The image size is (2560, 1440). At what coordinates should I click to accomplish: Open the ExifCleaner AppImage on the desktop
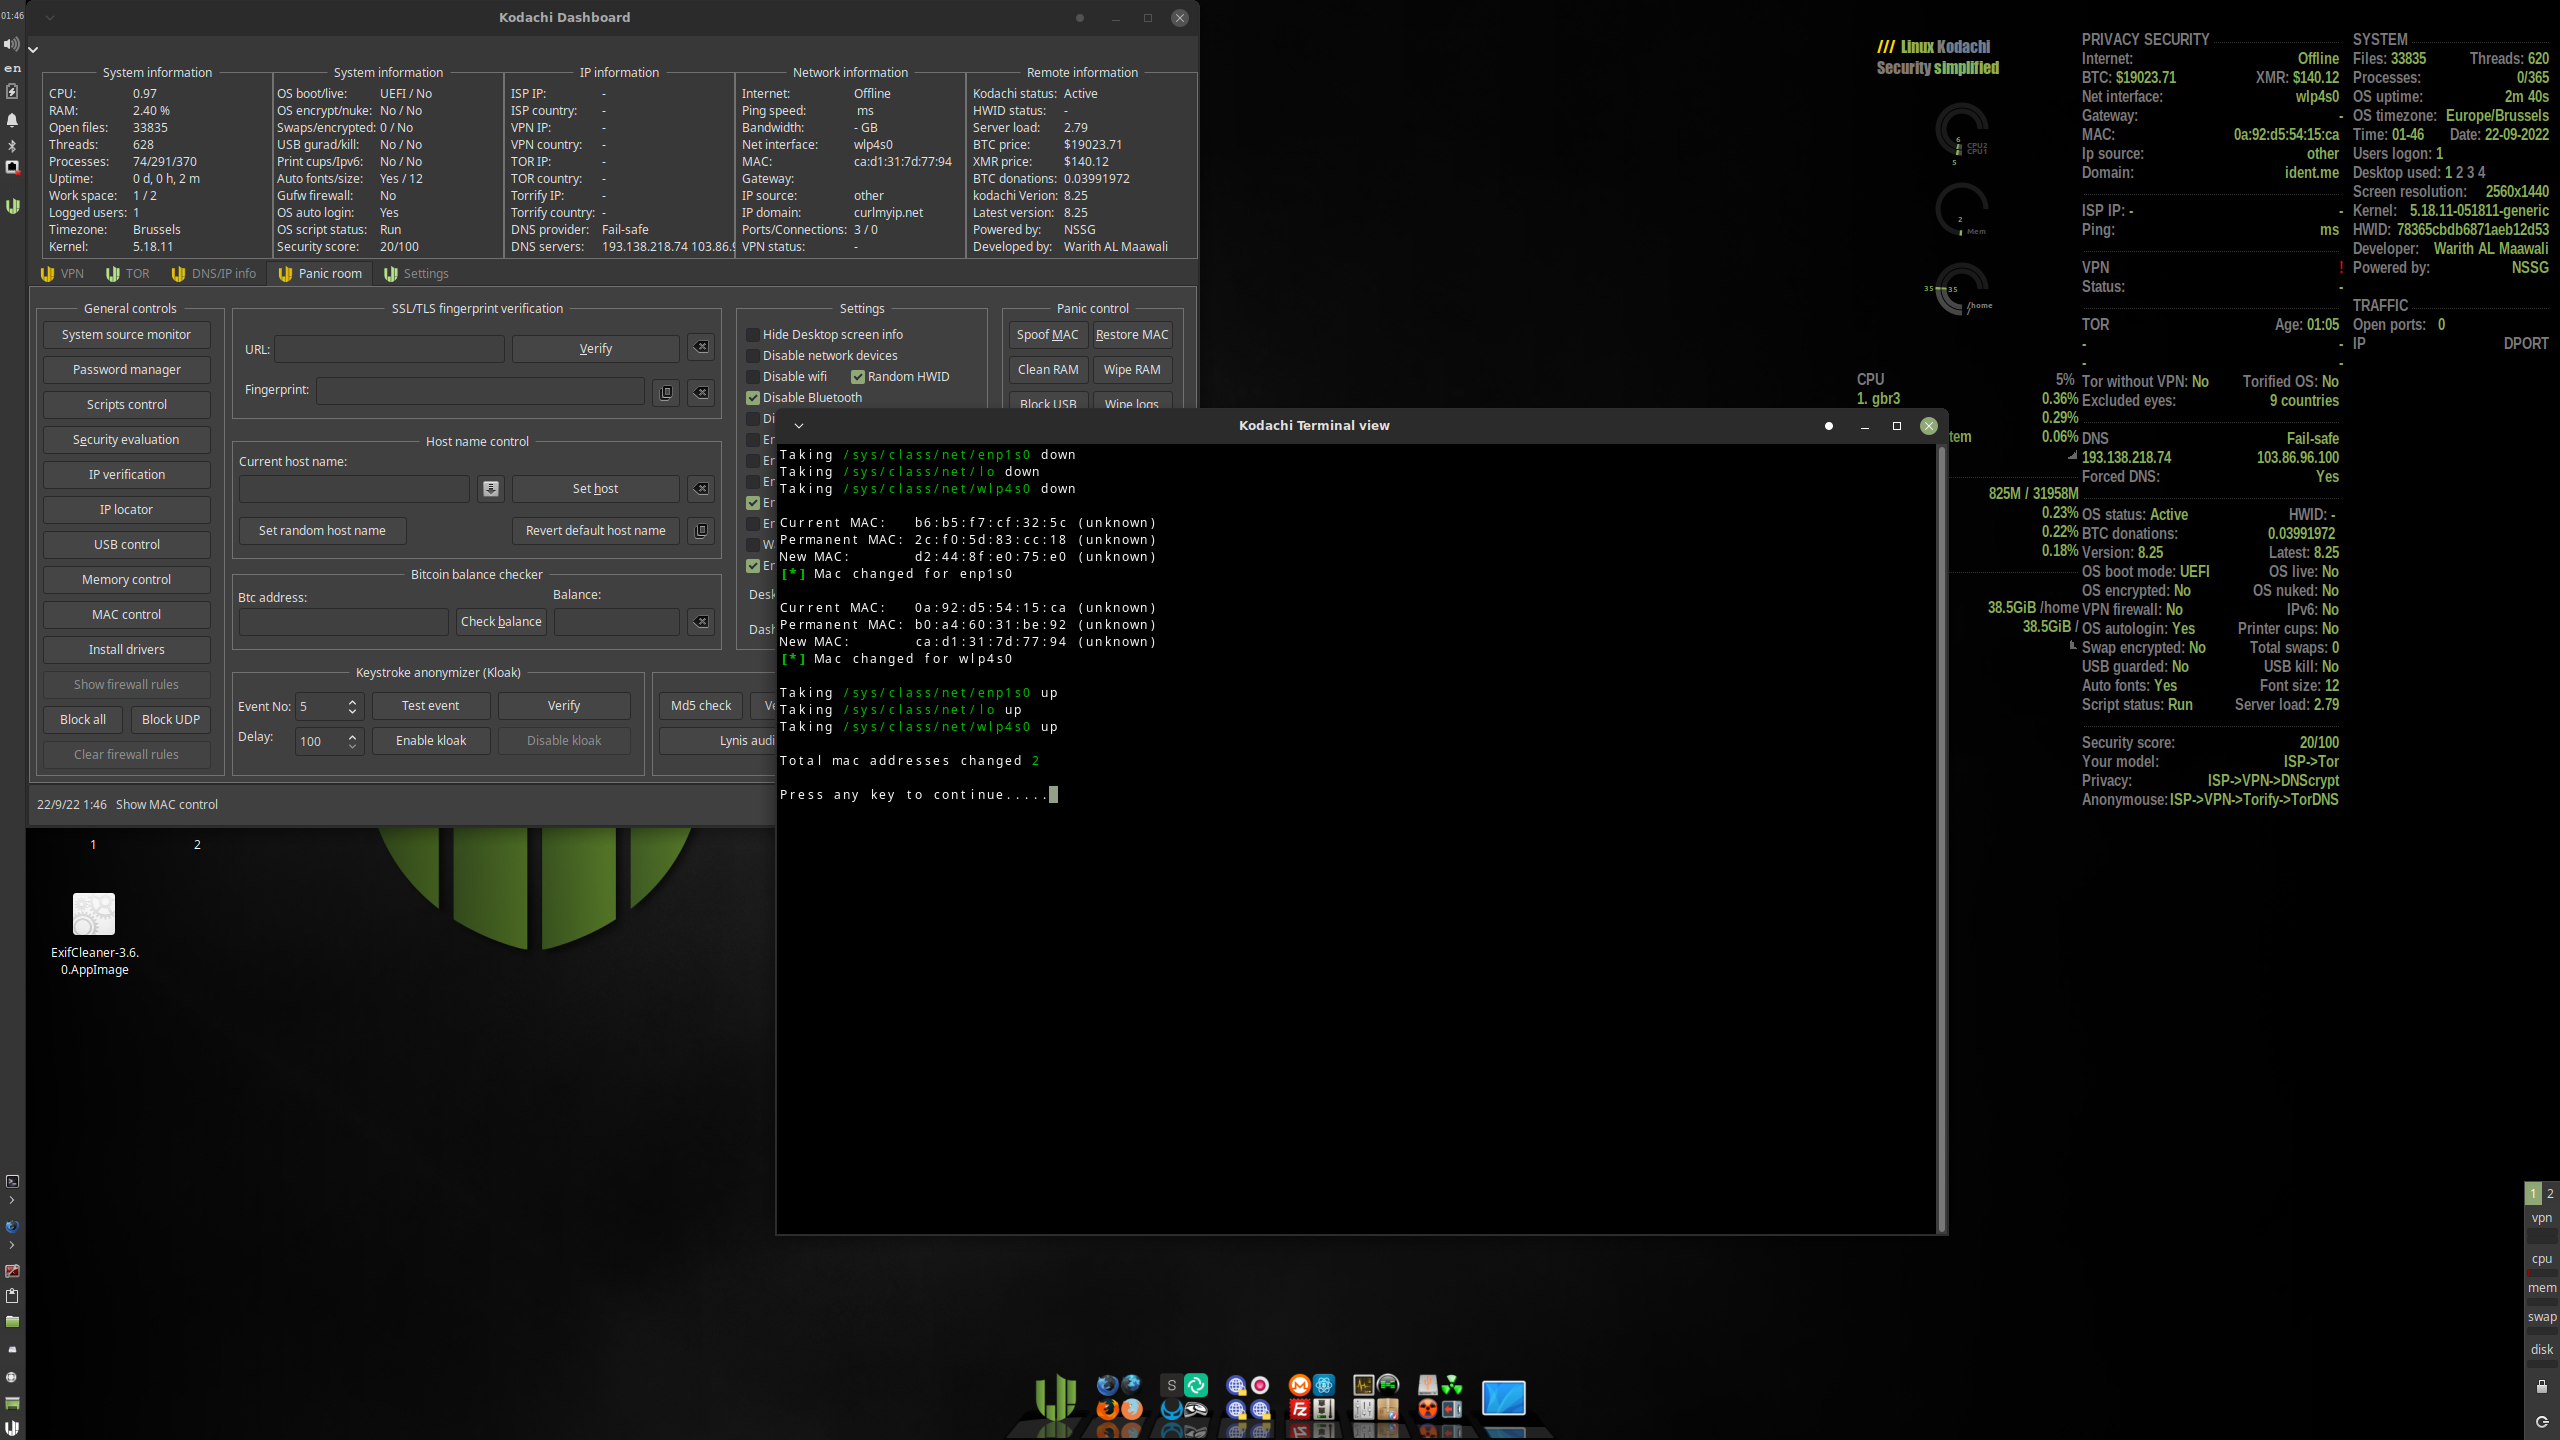click(x=94, y=933)
